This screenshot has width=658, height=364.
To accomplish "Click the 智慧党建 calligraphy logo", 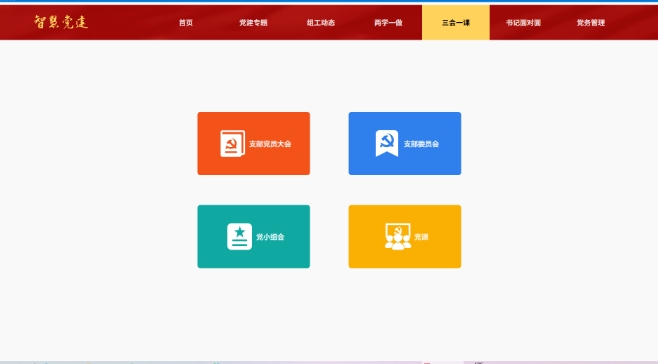I will point(61,22).
